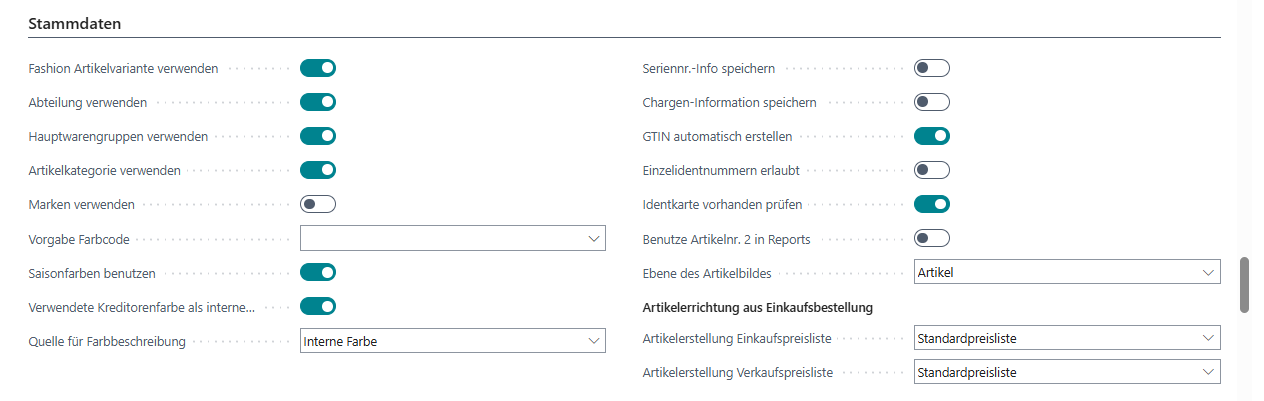Turn off Identkarte vorhanden prüfen
1264x401 pixels.
pos(931,204)
